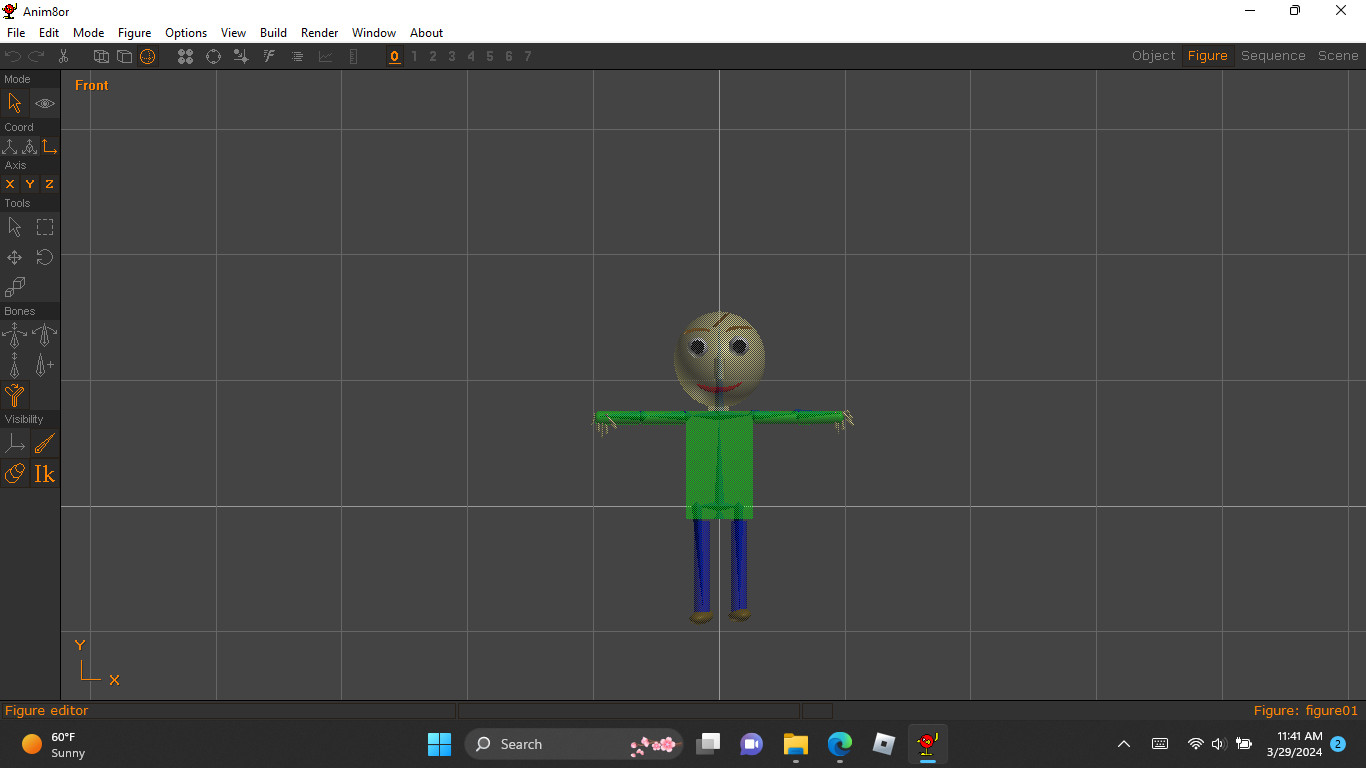Activate the Move tool under Tools

(x=15, y=257)
